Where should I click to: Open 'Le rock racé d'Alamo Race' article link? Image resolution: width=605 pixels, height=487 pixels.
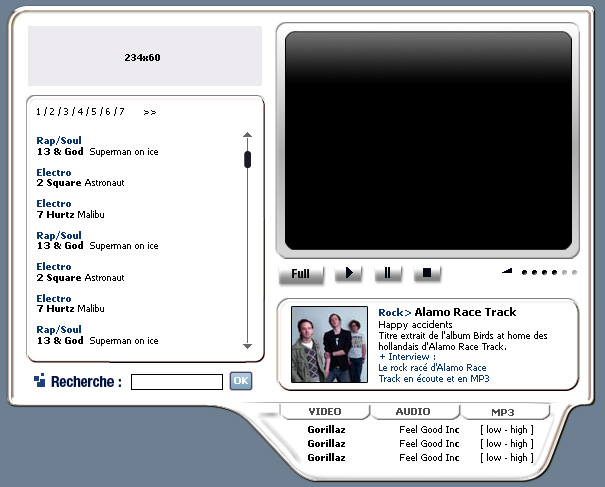432,368
